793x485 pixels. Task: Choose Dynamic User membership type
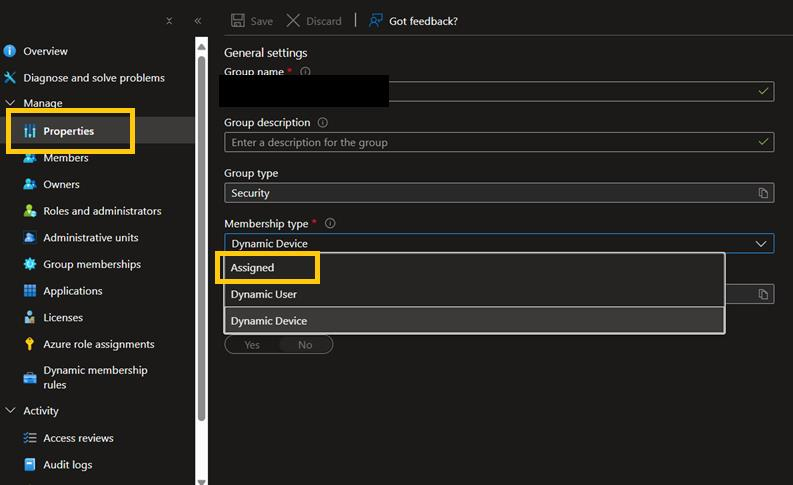[x=474, y=294]
